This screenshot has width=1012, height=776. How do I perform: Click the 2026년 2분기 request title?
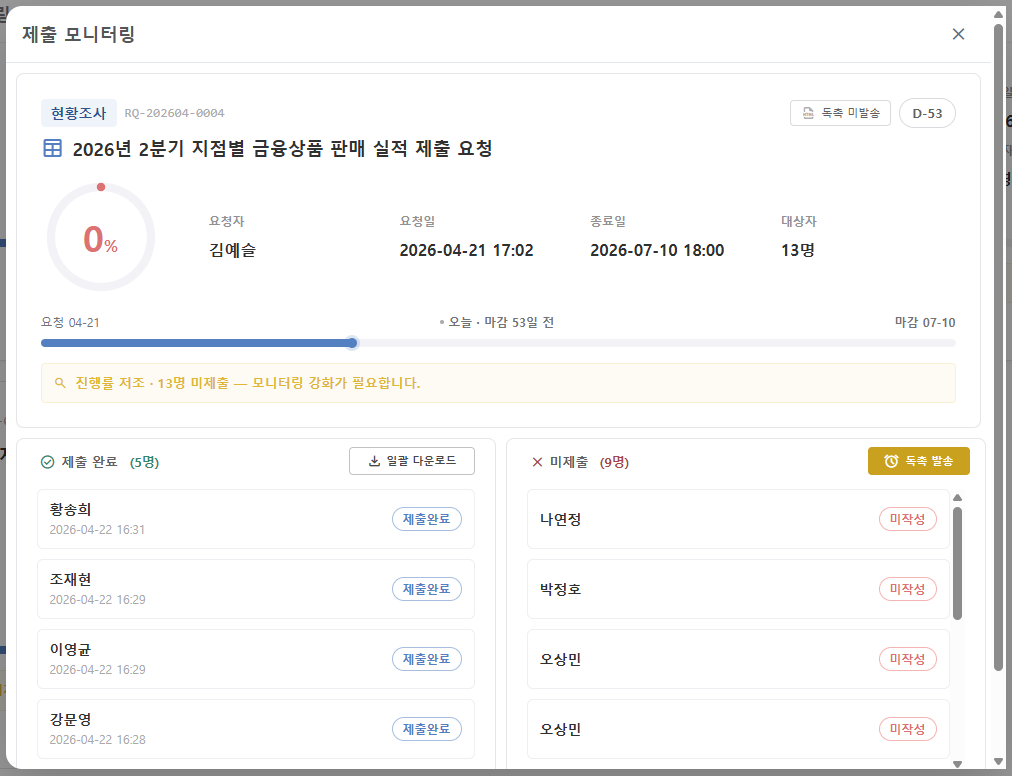(283, 148)
